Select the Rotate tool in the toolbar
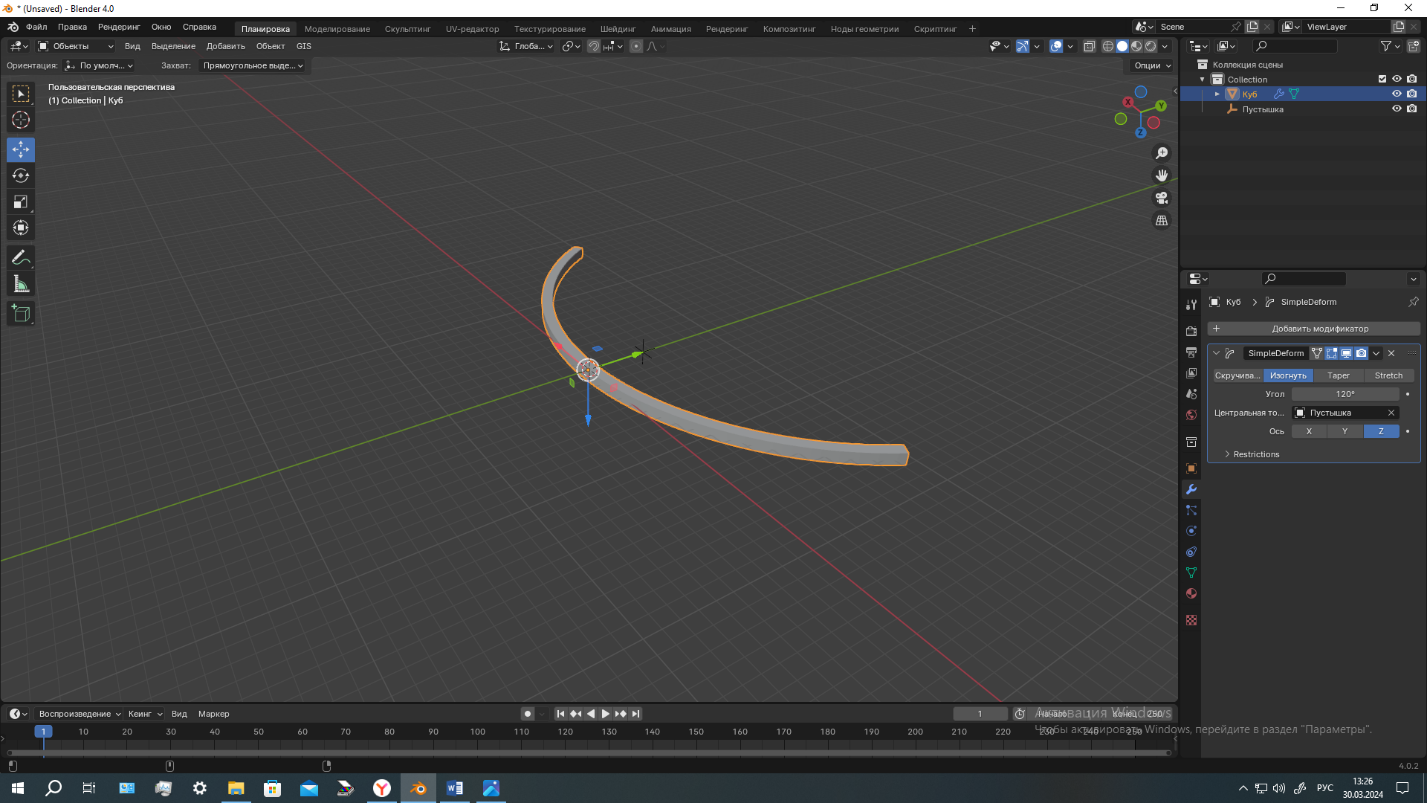Screen dimensions: 1427x803 click(x=21, y=176)
